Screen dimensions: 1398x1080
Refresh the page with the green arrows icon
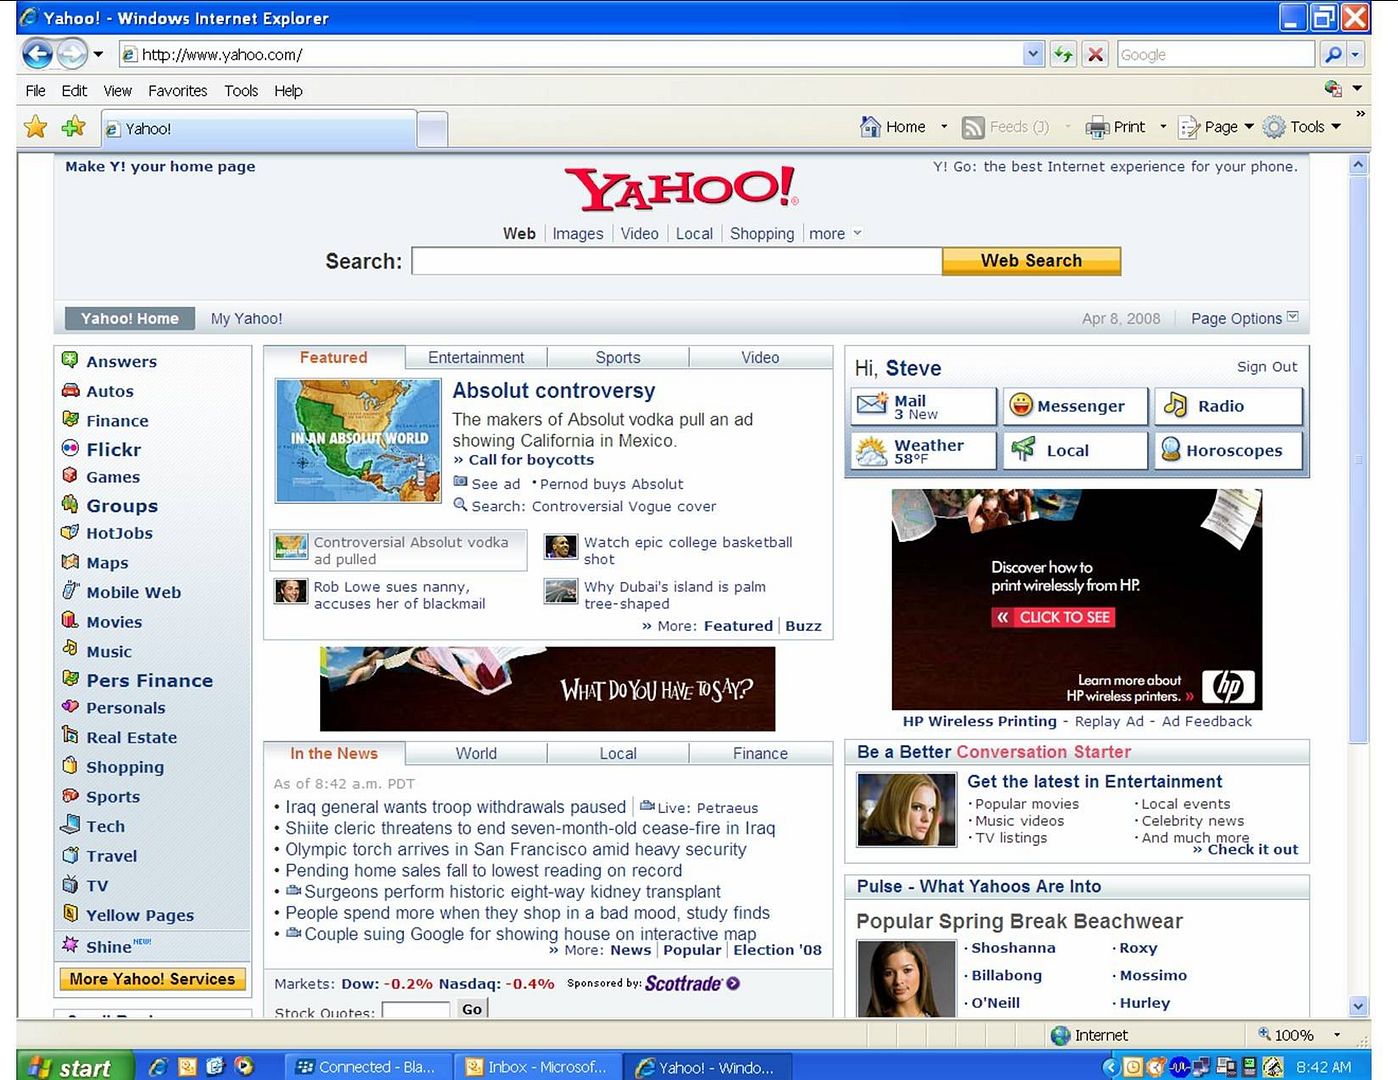coord(1063,55)
